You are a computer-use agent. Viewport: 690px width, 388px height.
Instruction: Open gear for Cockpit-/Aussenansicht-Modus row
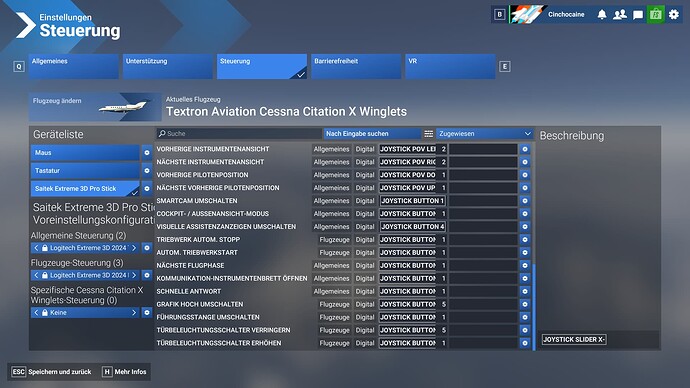[x=525, y=214]
